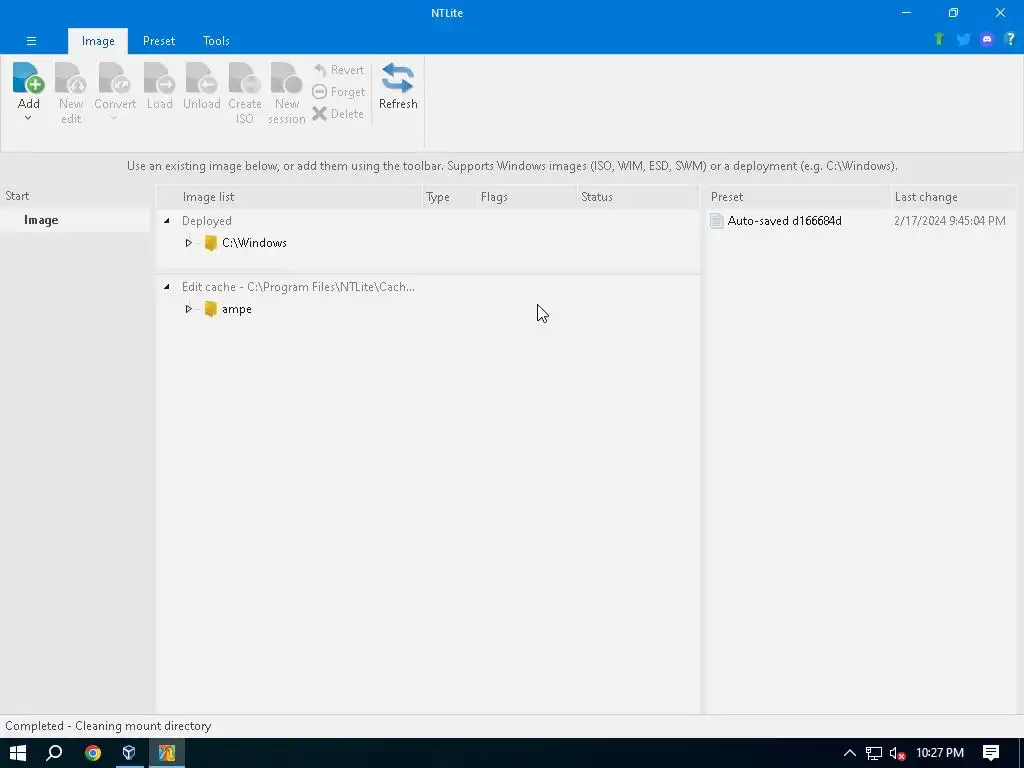
Task: Click the Delete button
Action: (x=338, y=114)
